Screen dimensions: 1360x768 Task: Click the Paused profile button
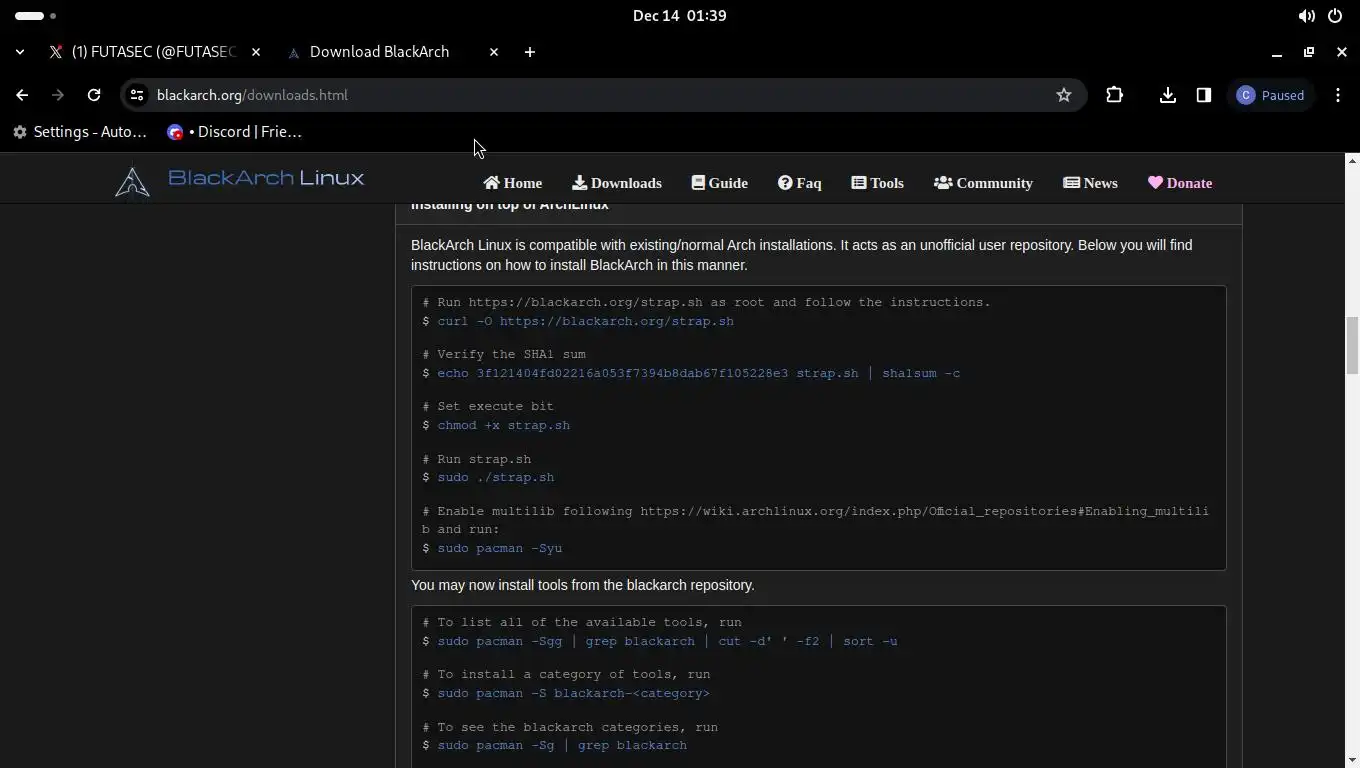tap(1271, 95)
